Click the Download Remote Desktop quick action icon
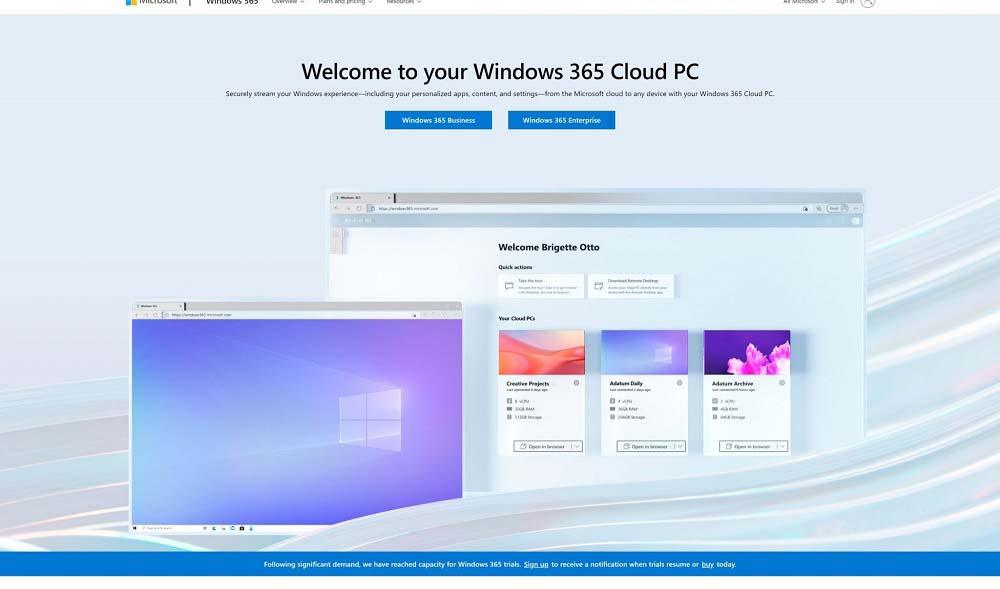Screen dimensions: 1000x589 pos(598,286)
